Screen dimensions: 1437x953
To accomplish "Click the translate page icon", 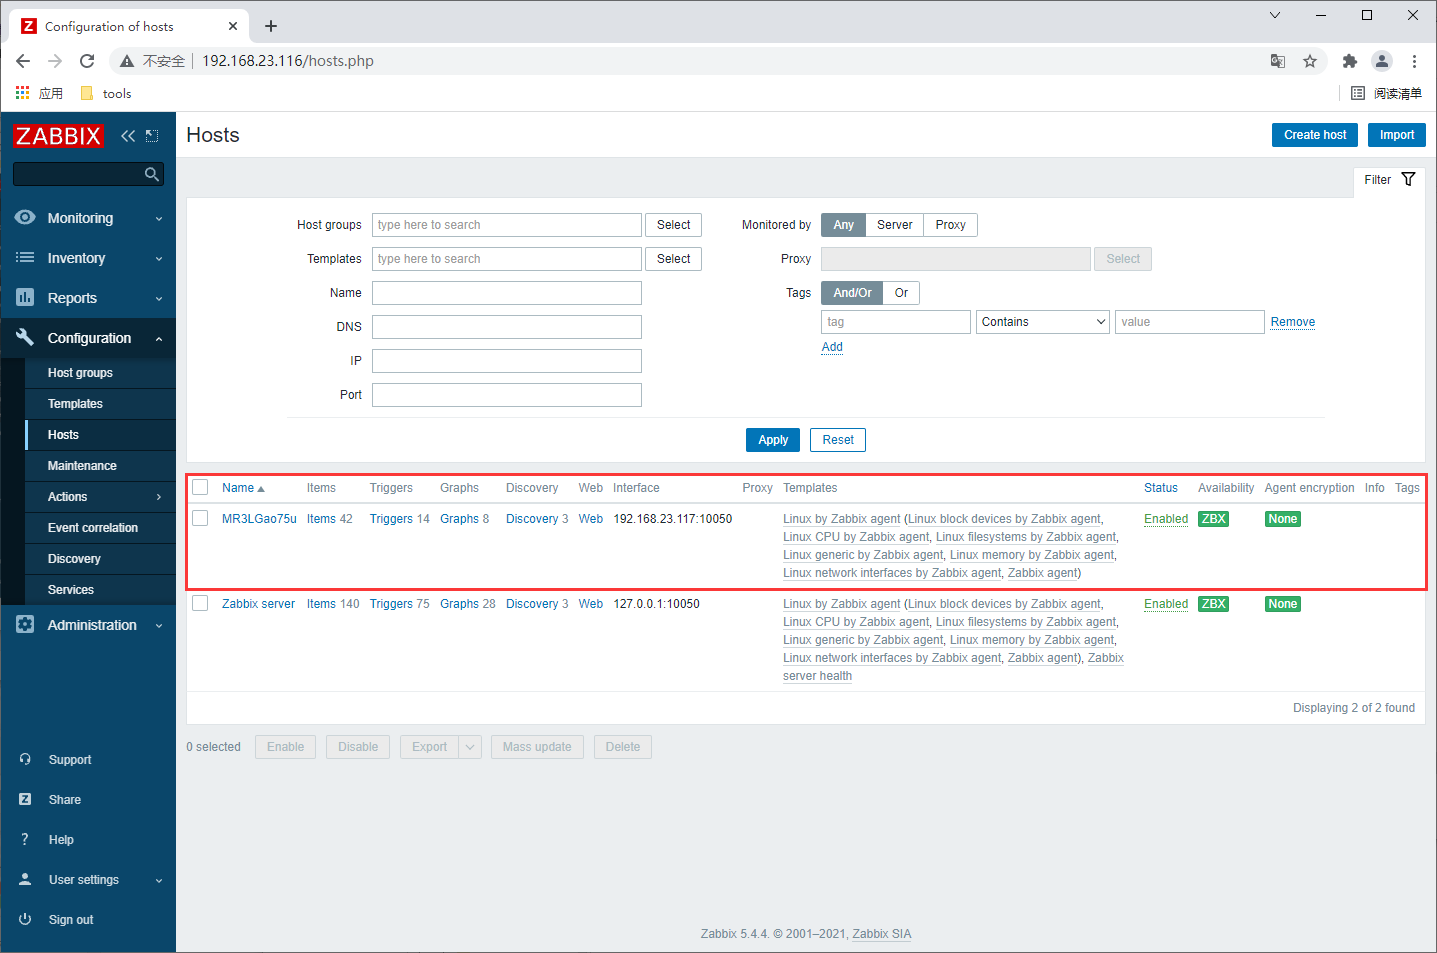I will (x=1278, y=61).
